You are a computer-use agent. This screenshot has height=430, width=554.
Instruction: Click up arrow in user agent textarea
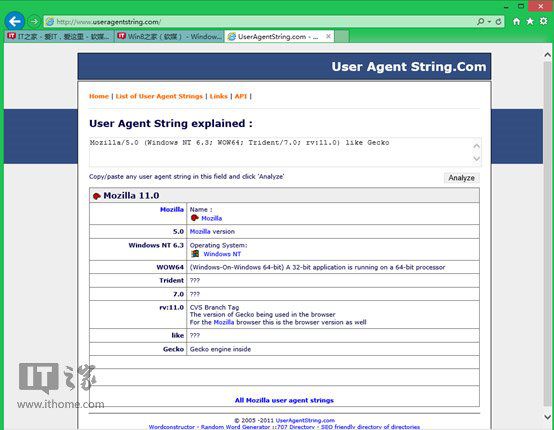[x=476, y=146]
